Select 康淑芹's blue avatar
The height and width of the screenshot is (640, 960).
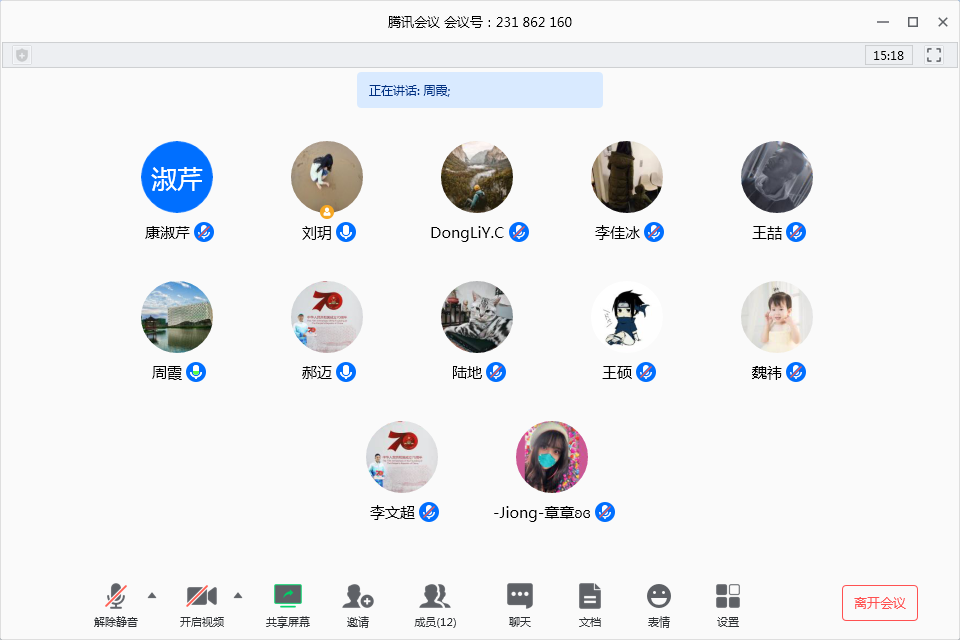(x=177, y=177)
